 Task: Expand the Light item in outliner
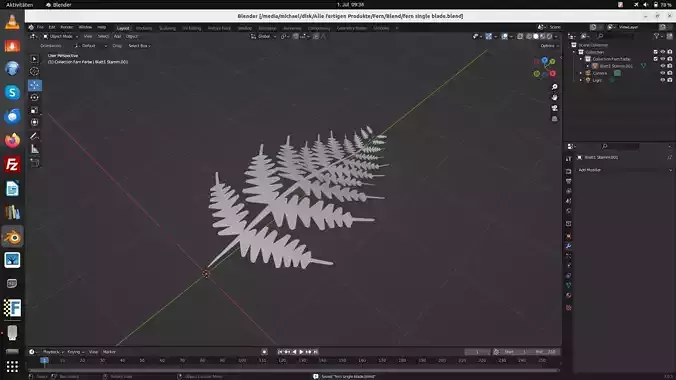point(581,80)
